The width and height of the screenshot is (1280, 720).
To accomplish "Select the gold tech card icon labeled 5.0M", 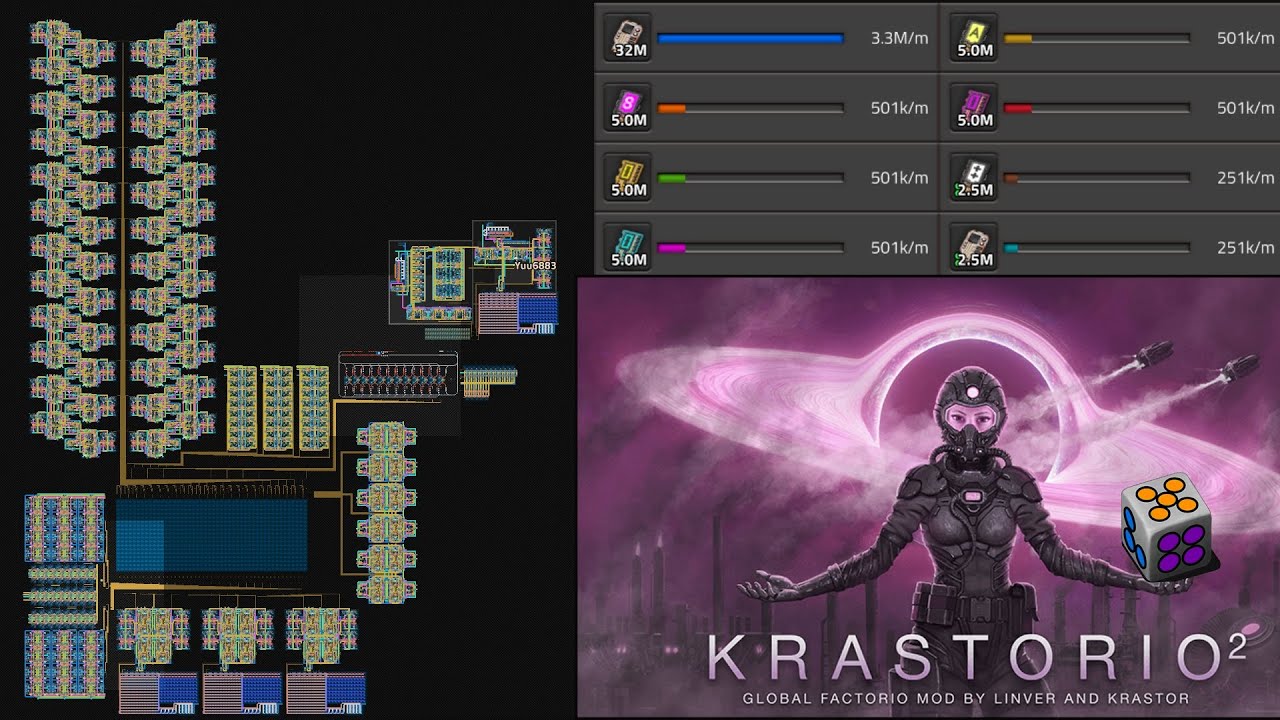I will pyautogui.click(x=629, y=177).
